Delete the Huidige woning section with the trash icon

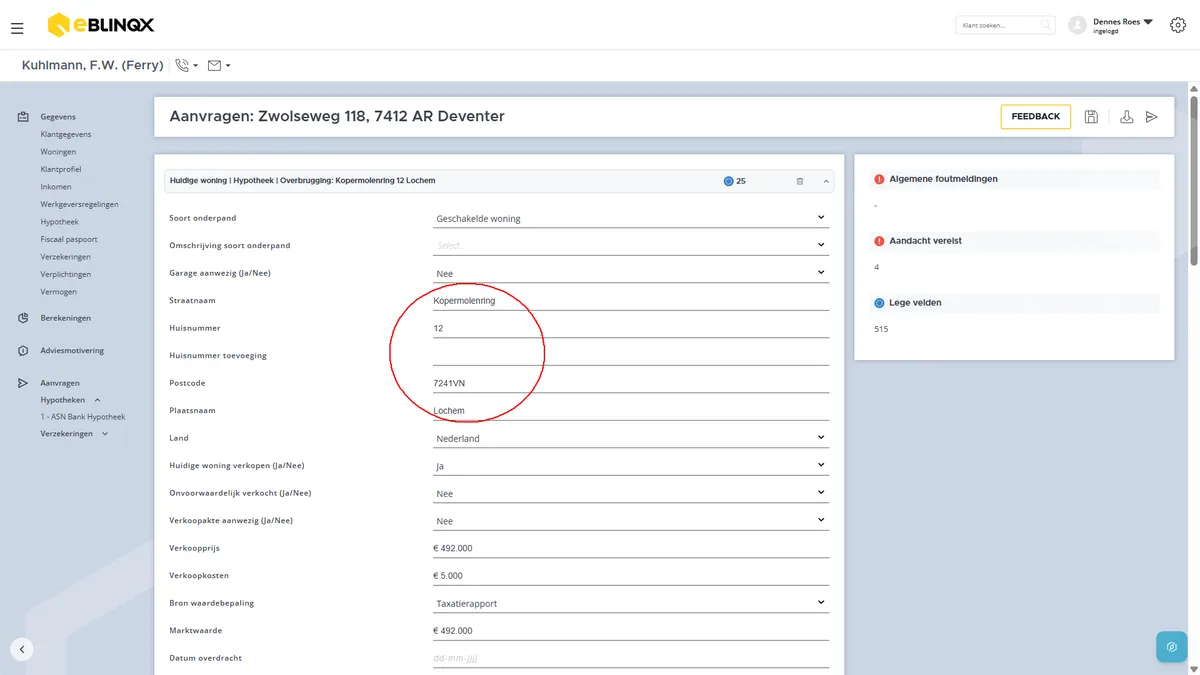click(799, 181)
